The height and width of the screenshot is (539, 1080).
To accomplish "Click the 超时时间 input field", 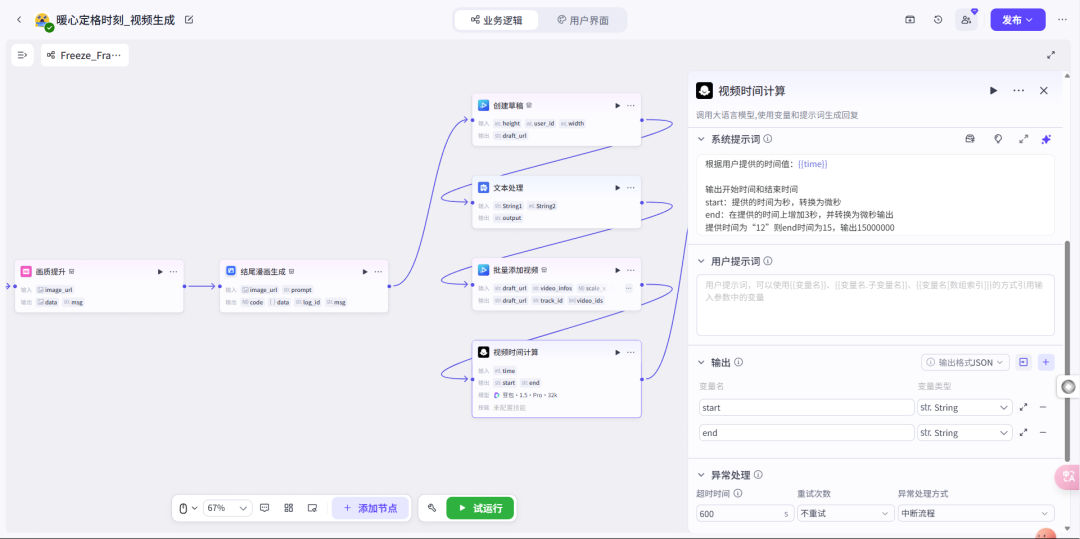I will [x=745, y=514].
